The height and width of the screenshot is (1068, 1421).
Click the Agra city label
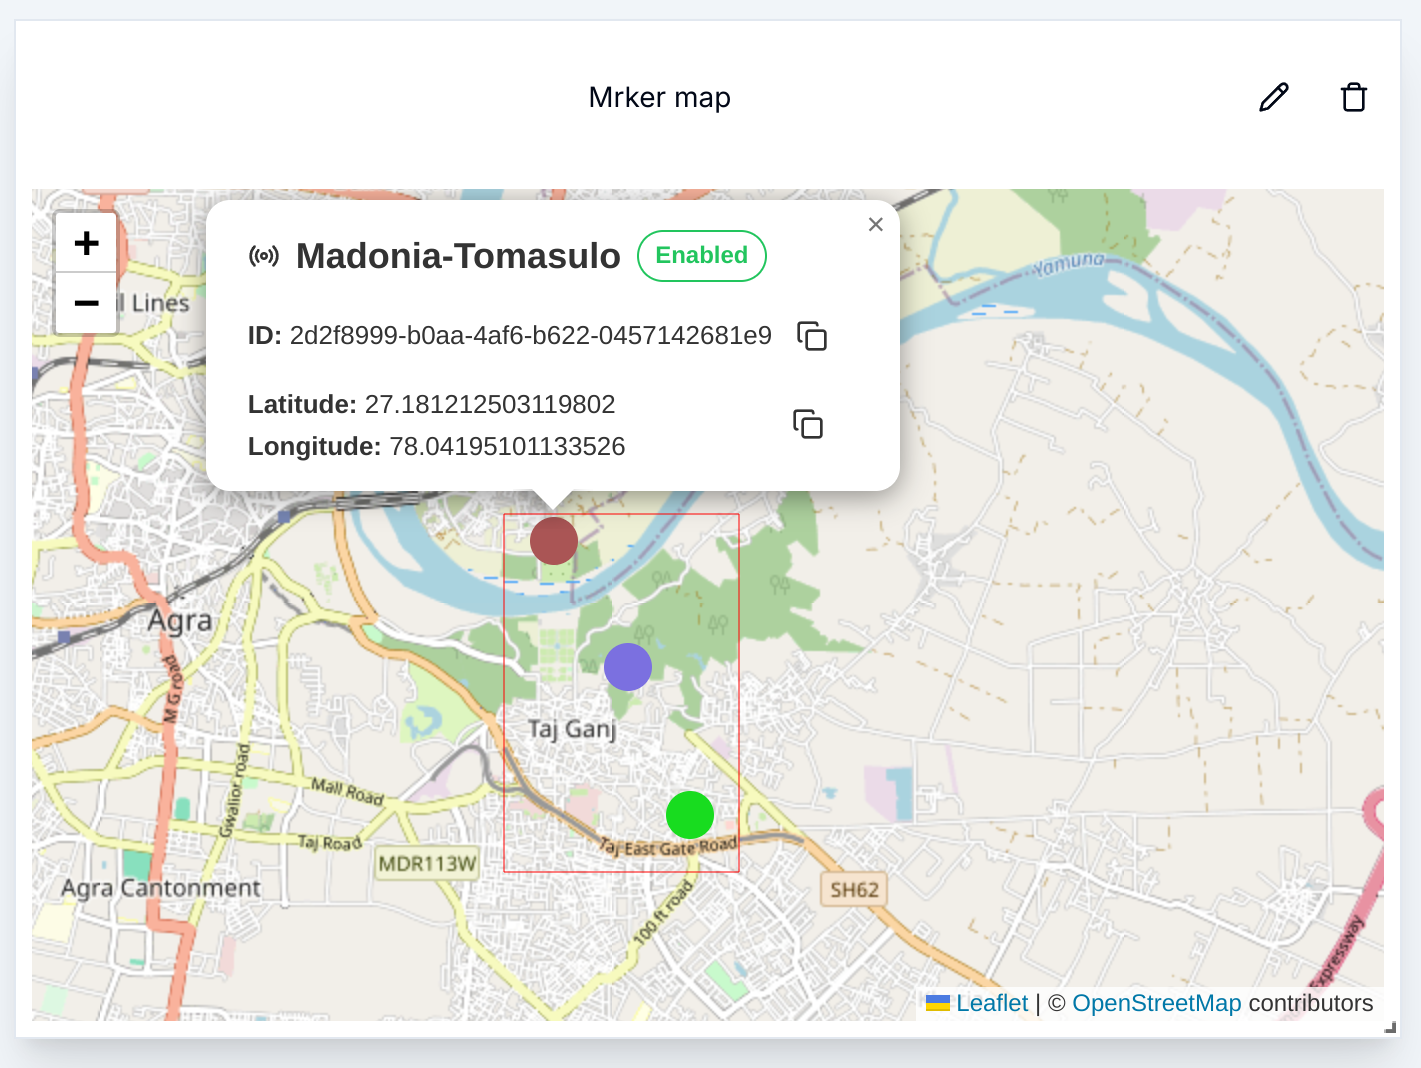point(180,621)
